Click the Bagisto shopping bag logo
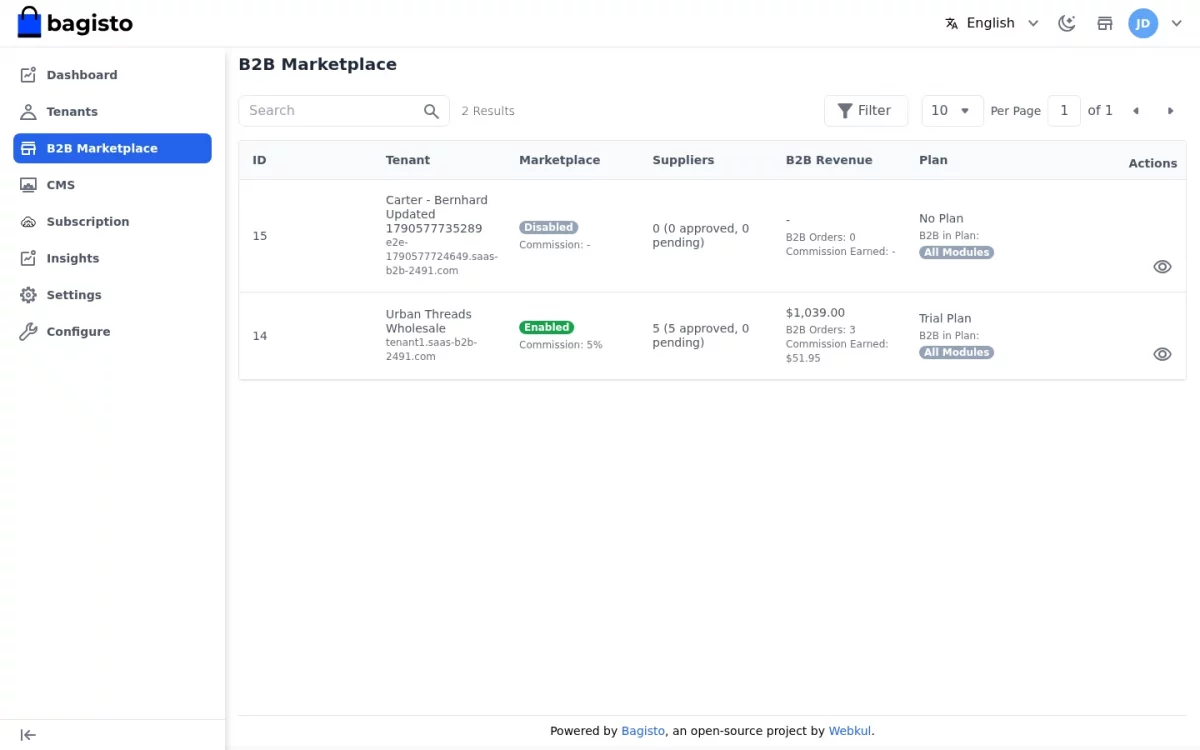This screenshot has width=1200, height=750. click(x=29, y=22)
